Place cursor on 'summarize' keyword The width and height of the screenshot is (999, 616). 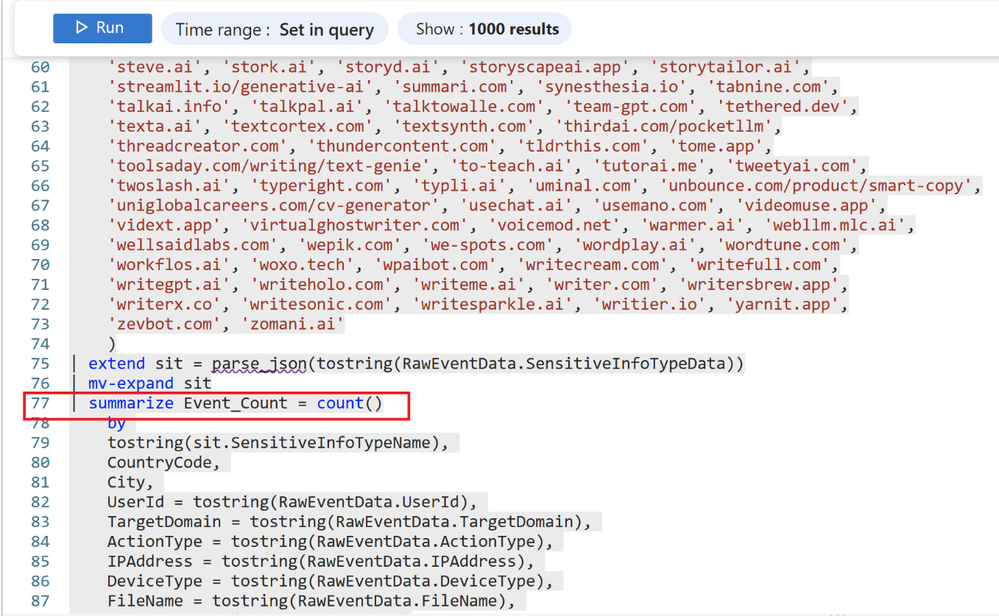coord(131,403)
